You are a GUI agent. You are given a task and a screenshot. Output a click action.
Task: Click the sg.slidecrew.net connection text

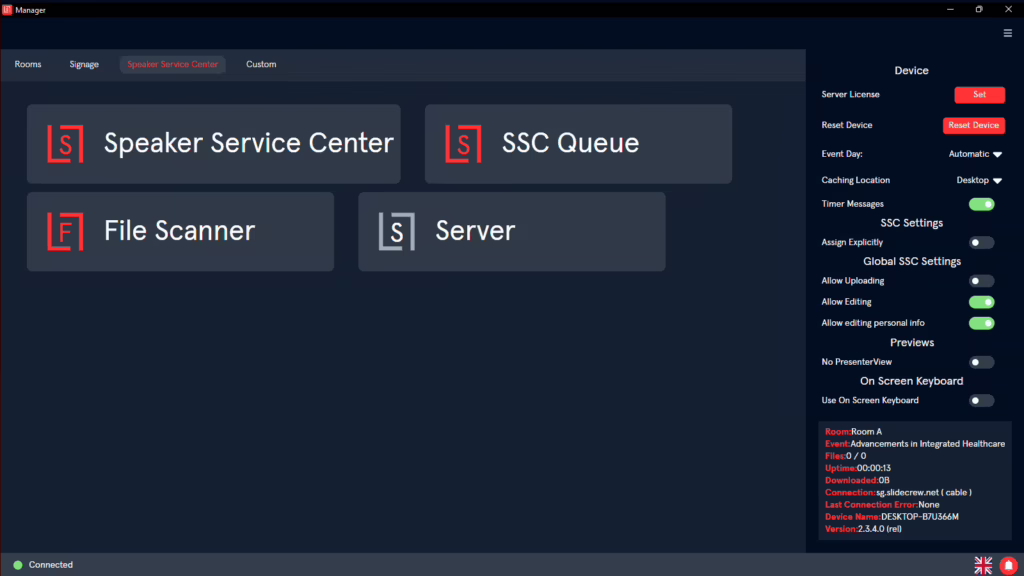(924, 492)
